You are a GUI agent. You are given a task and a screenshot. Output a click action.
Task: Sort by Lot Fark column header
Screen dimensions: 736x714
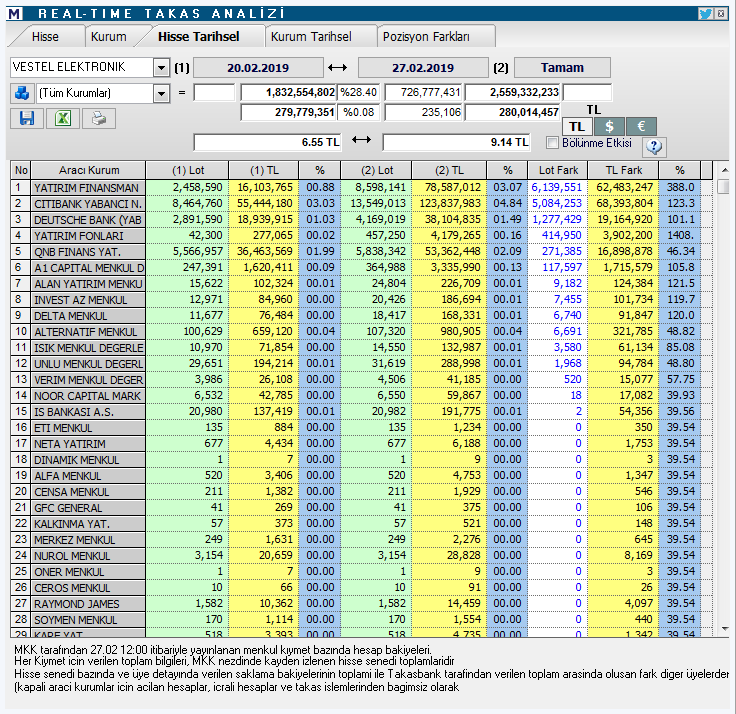tap(558, 170)
